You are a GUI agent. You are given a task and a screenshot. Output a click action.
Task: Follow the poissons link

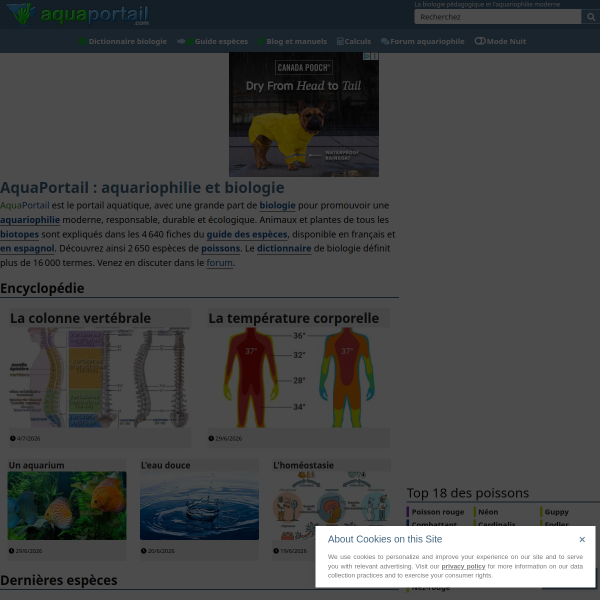pyautogui.click(x=220, y=248)
